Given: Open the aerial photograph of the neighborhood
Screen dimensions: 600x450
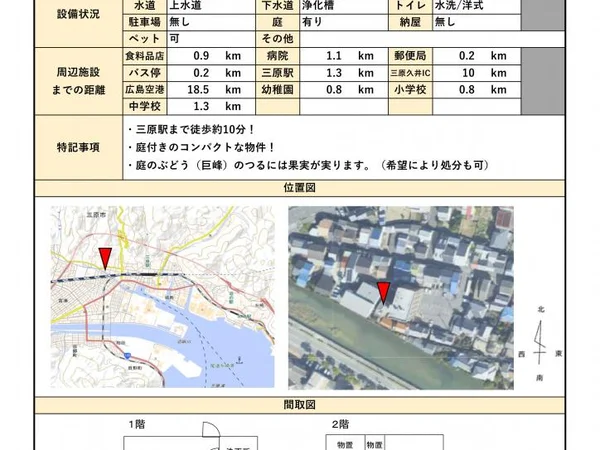Looking at the screenshot, I should coord(401,298).
